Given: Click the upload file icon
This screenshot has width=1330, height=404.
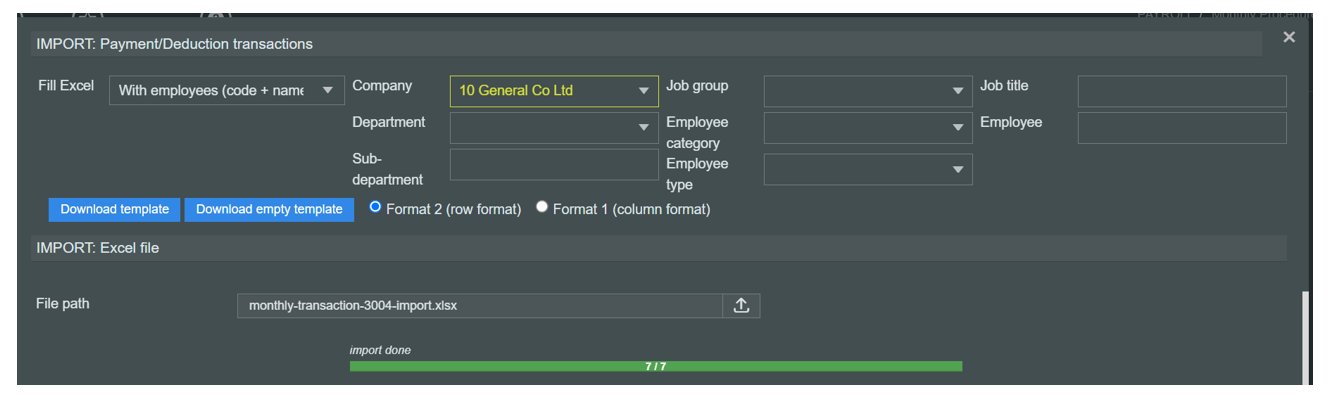Looking at the screenshot, I should (x=741, y=306).
